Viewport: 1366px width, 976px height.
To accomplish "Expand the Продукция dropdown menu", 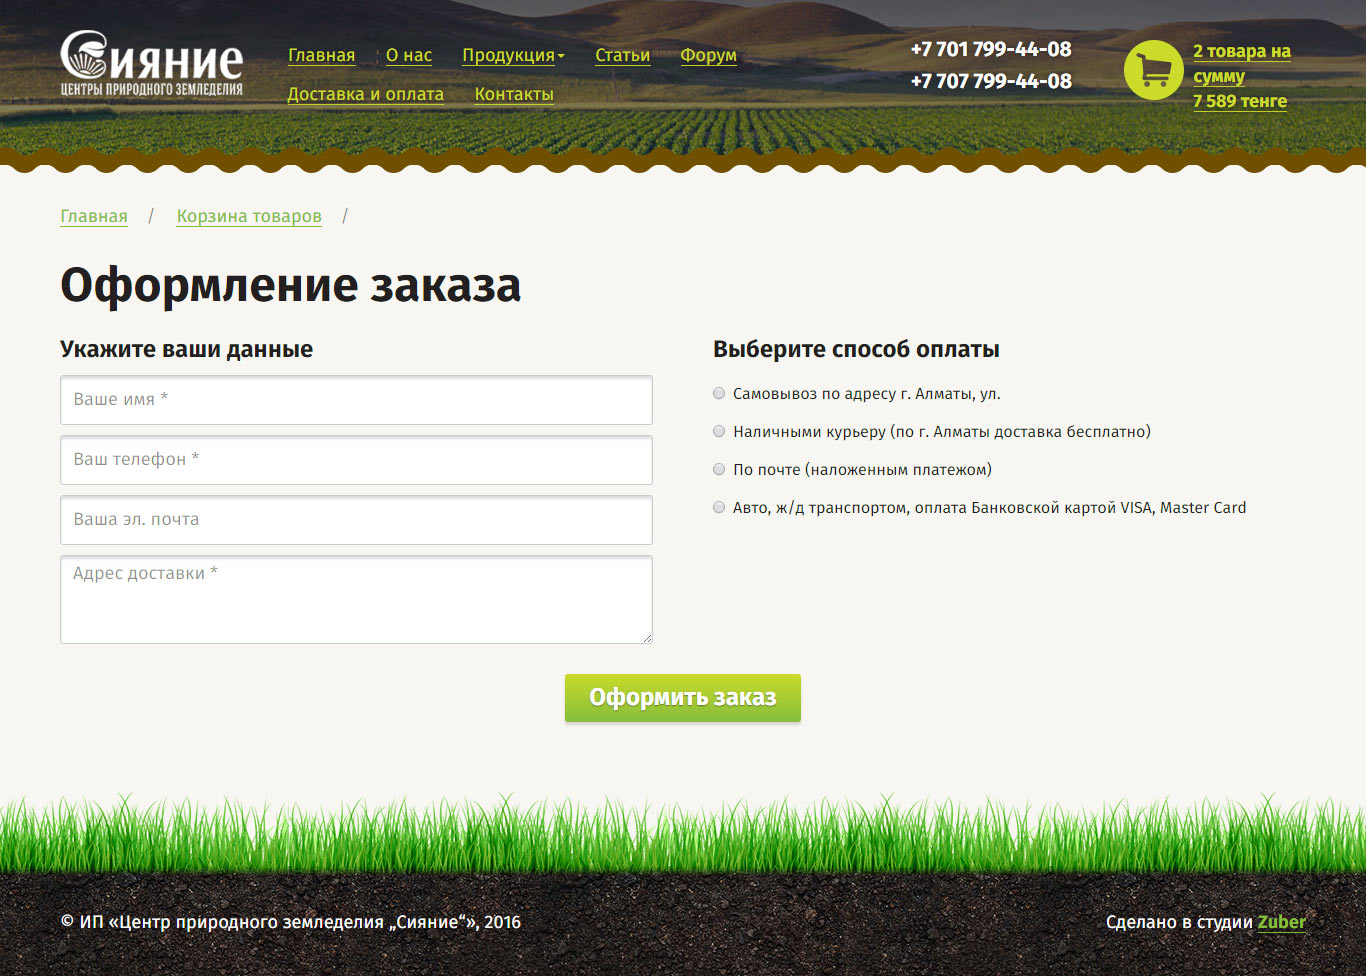I will pos(512,56).
